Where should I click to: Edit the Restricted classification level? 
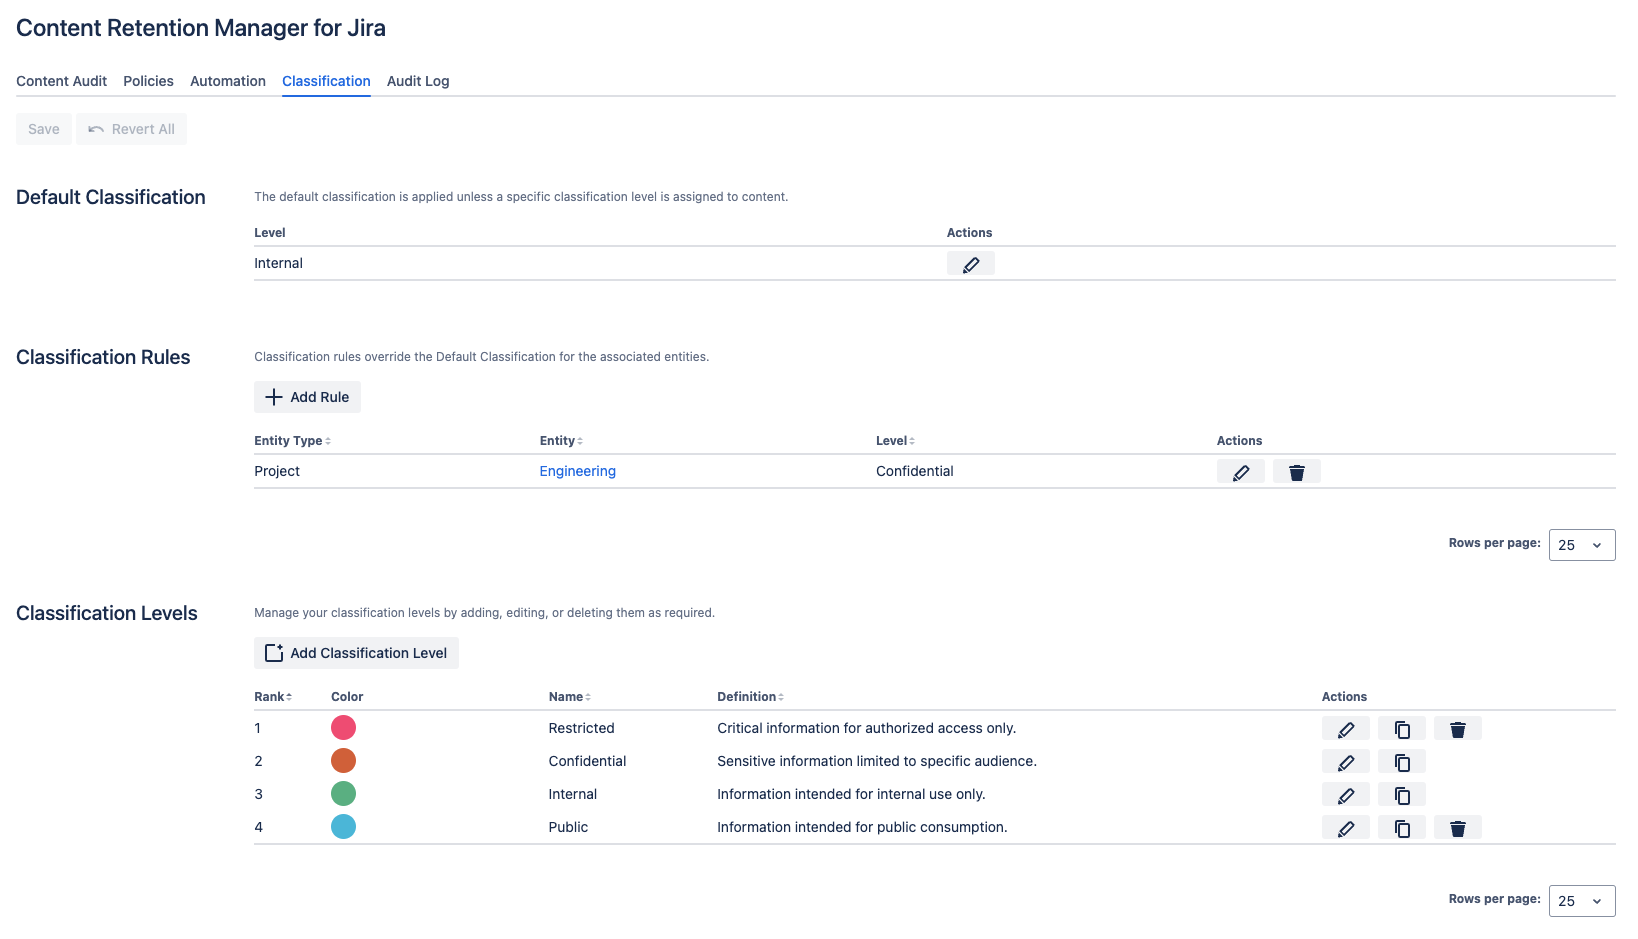pos(1345,729)
